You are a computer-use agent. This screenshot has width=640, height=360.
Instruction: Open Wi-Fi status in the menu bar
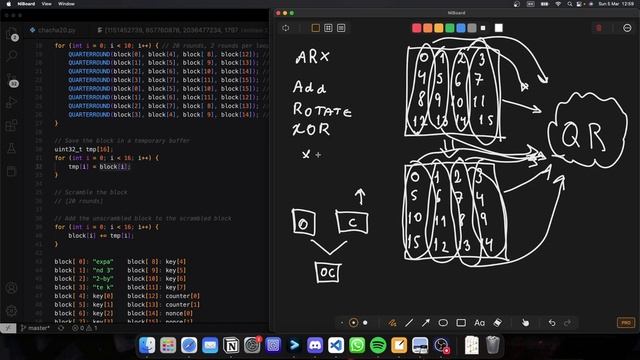558,4
